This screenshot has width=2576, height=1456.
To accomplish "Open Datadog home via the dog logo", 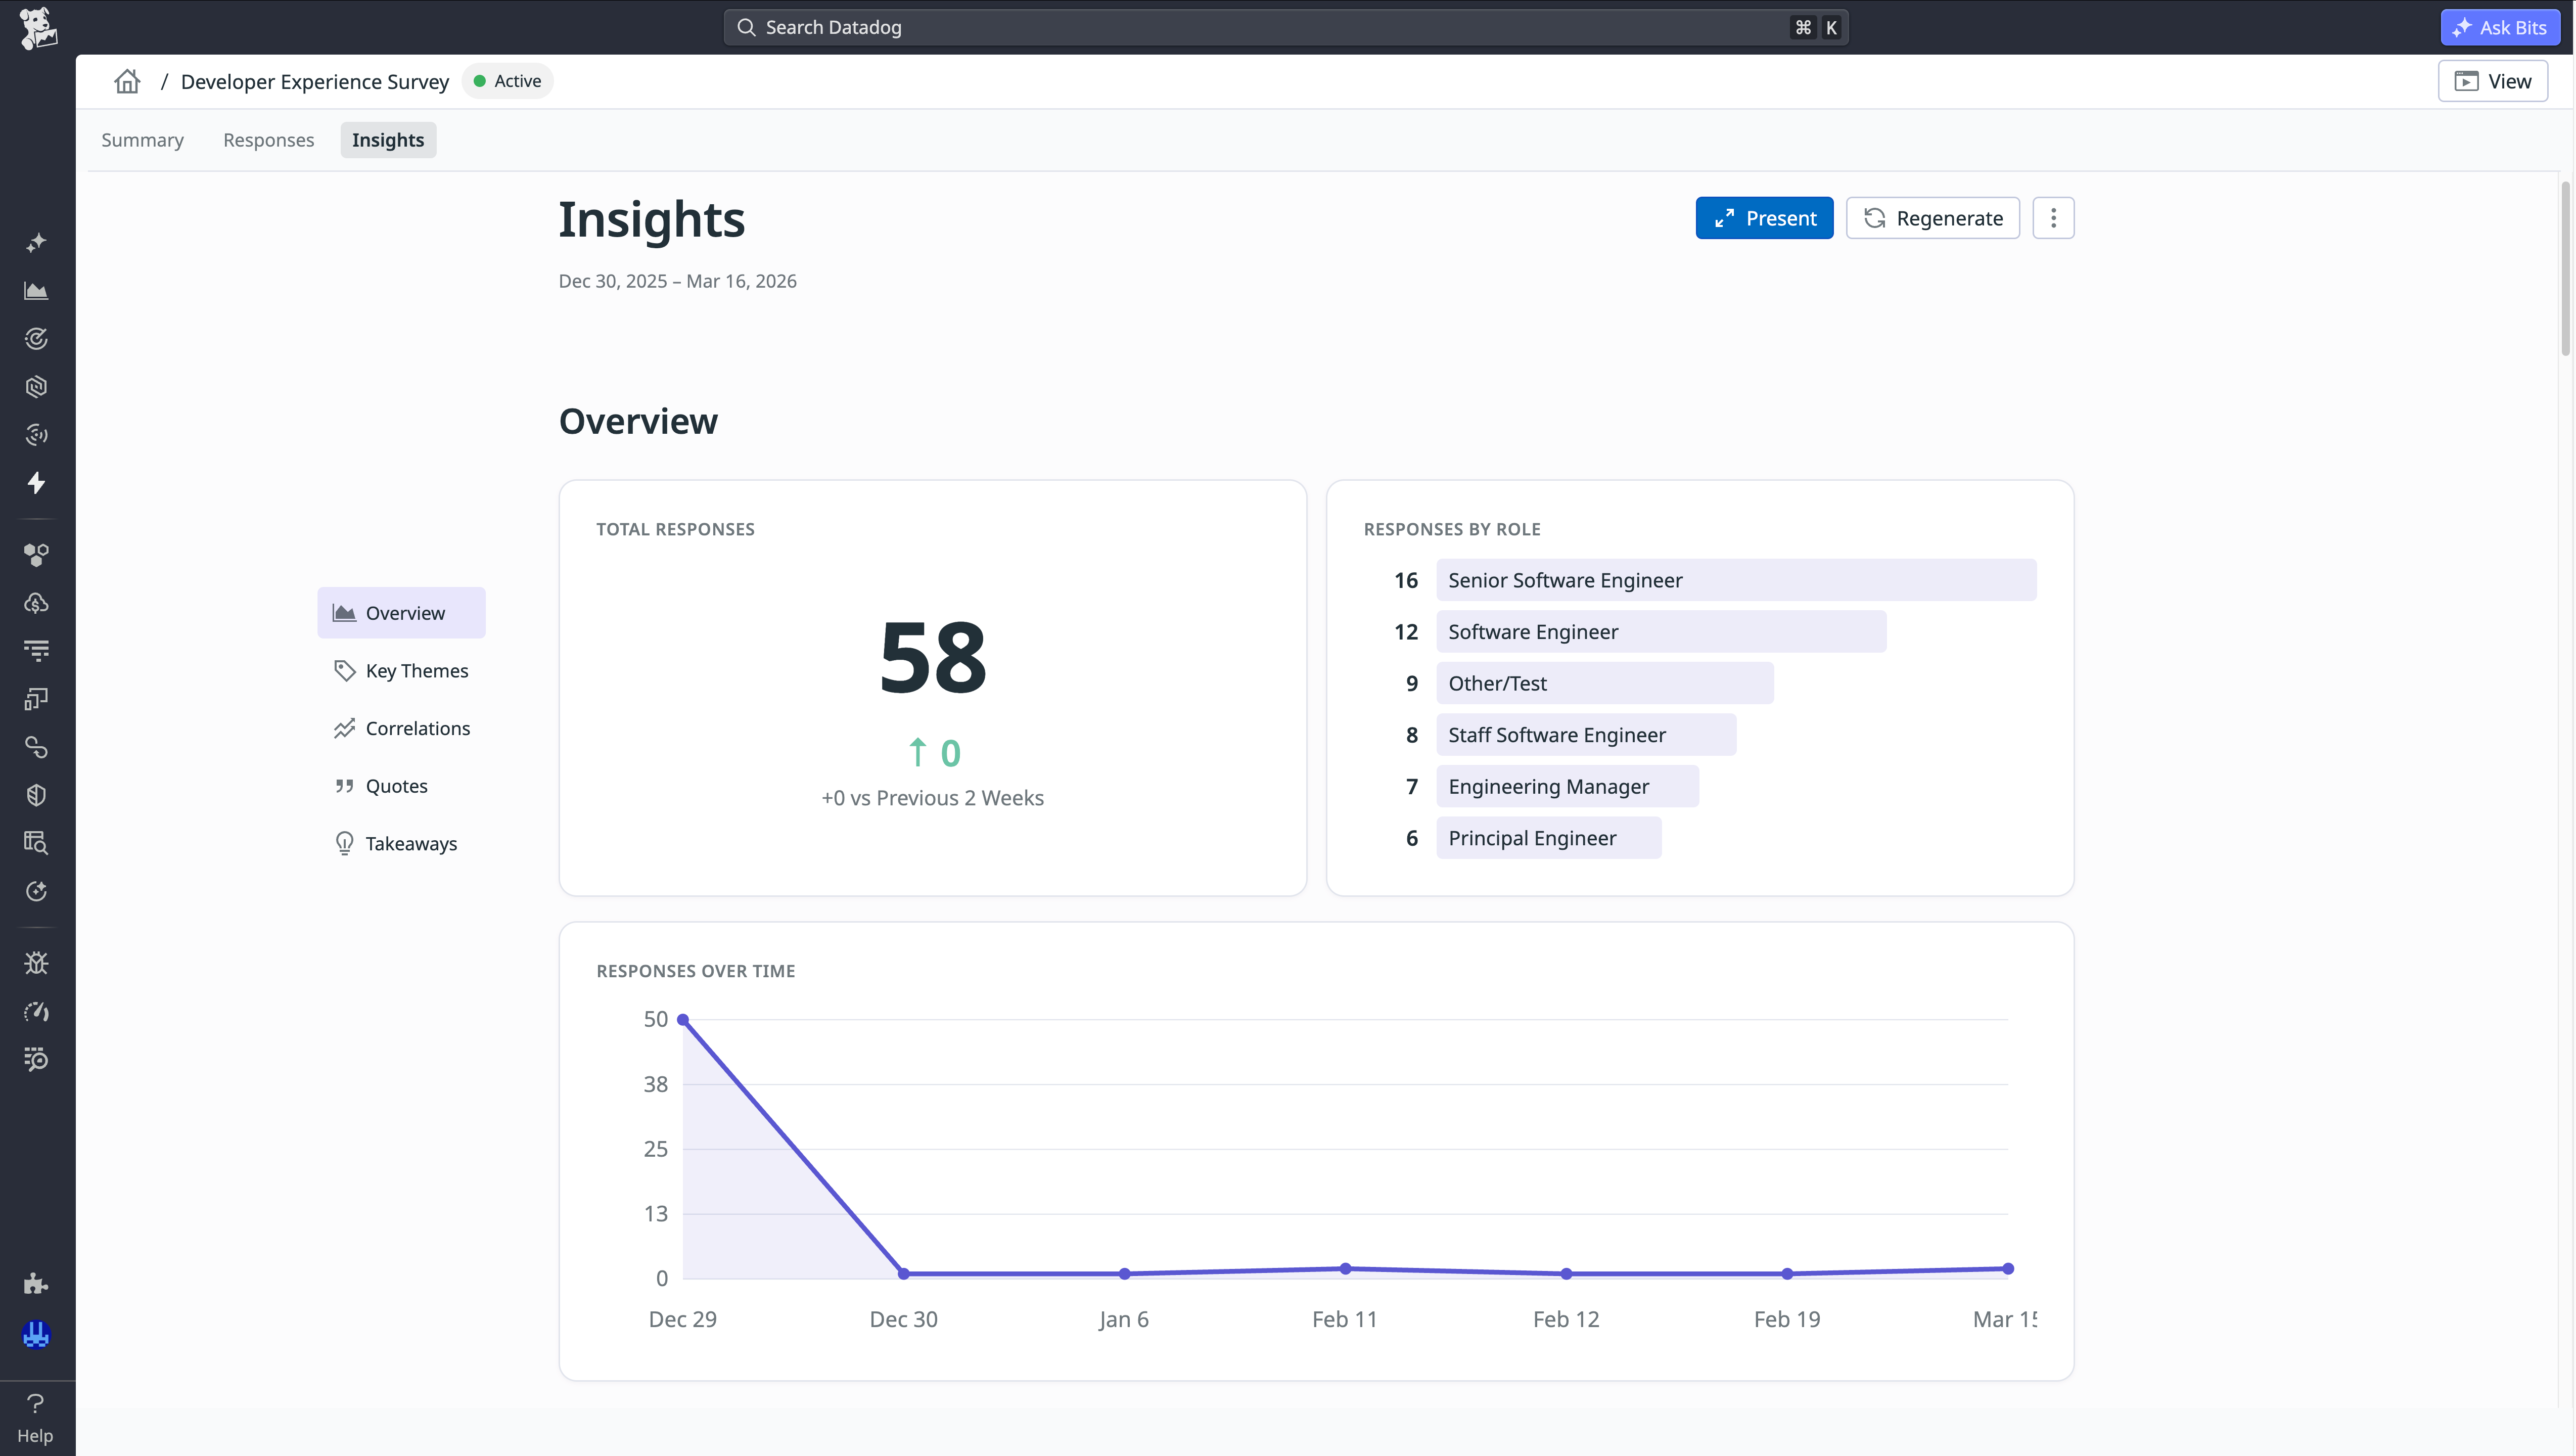I will coord(37,27).
